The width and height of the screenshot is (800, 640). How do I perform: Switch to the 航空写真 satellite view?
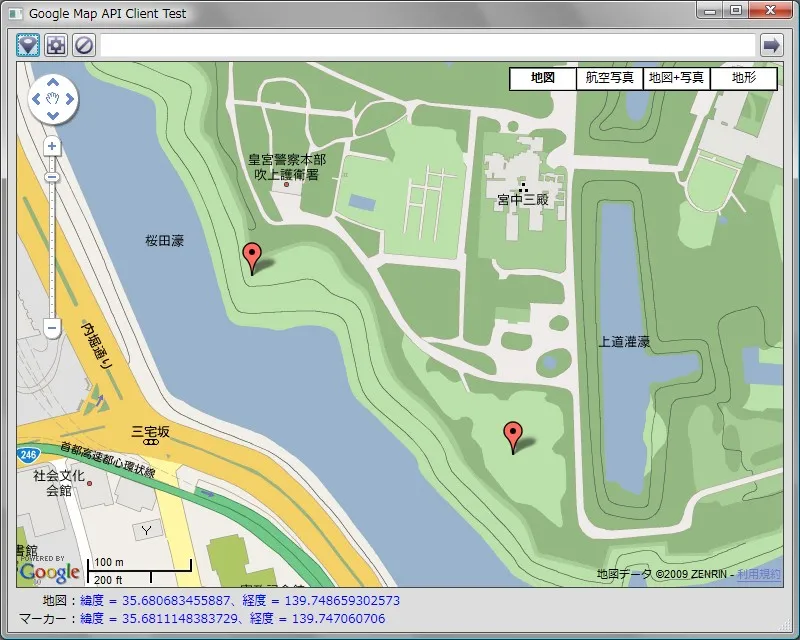pyautogui.click(x=610, y=78)
